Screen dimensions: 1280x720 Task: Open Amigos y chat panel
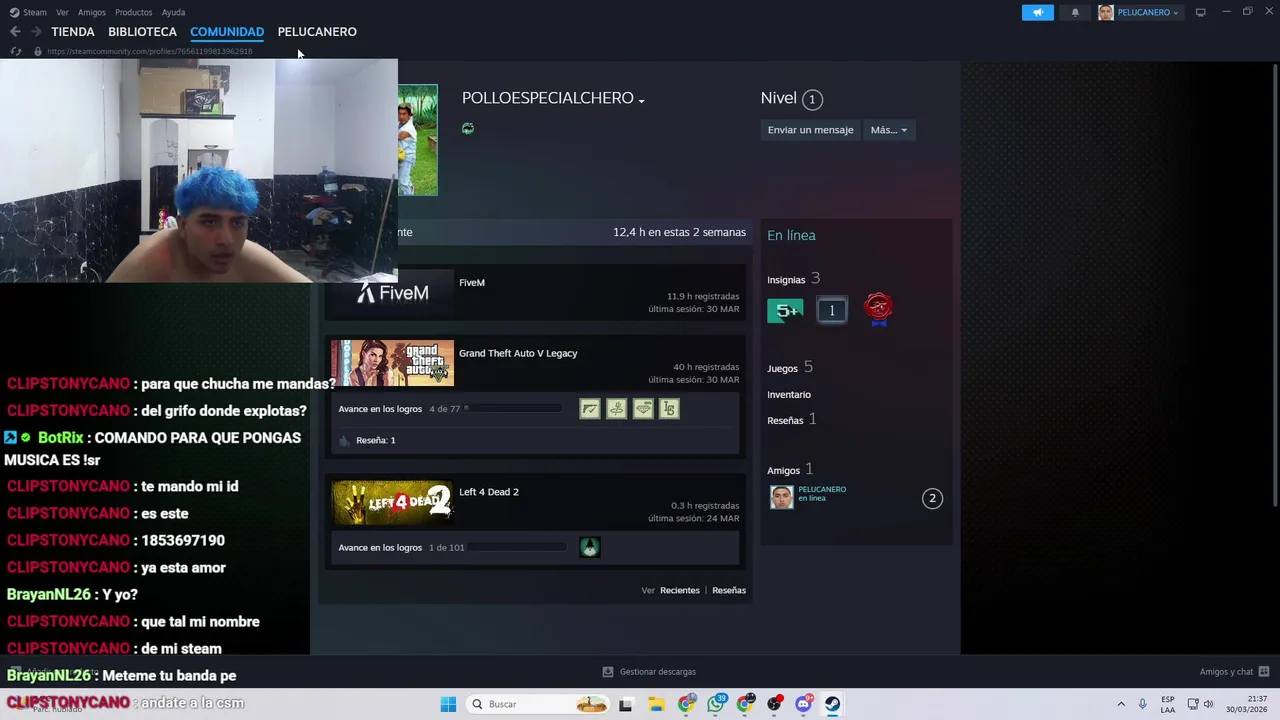(x=1234, y=672)
